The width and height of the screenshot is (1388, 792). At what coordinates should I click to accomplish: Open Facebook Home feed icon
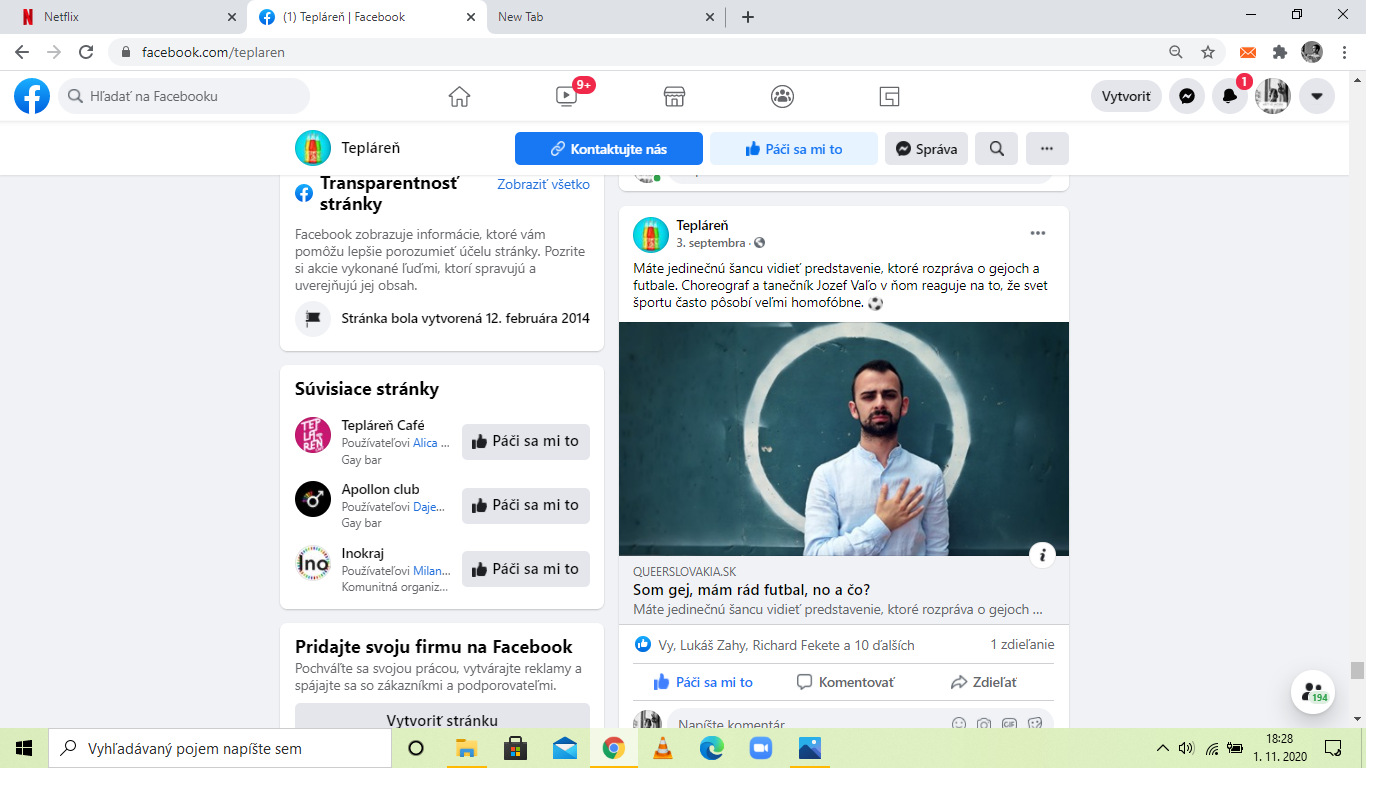459,96
